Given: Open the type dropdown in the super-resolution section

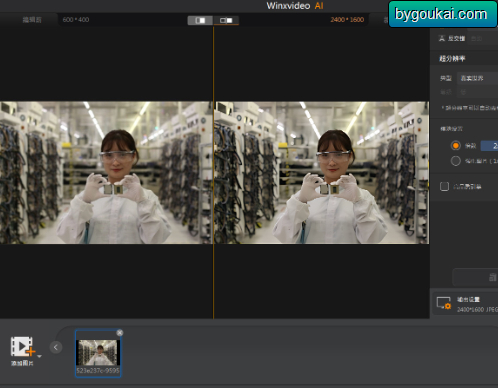Looking at the screenshot, I should pyautogui.click(x=477, y=78).
